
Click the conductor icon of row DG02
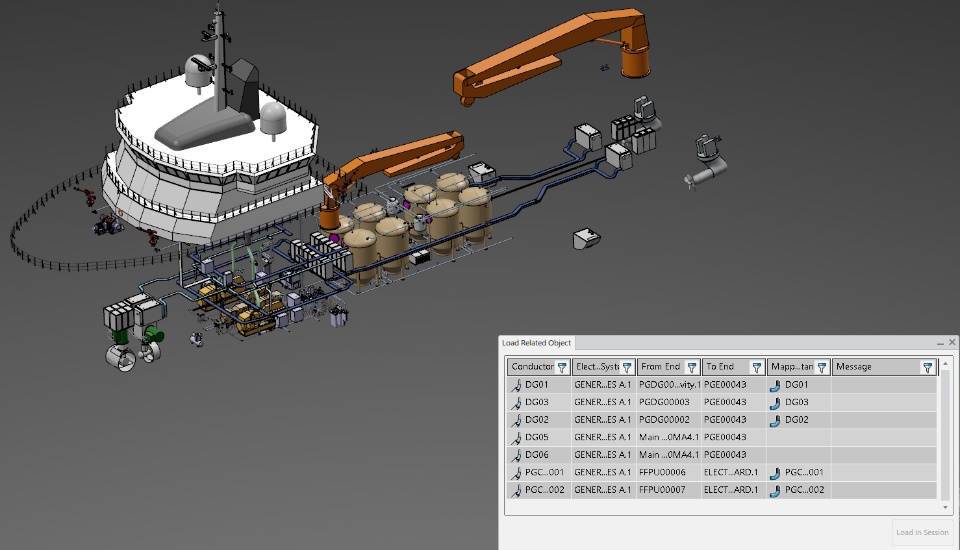[517, 420]
